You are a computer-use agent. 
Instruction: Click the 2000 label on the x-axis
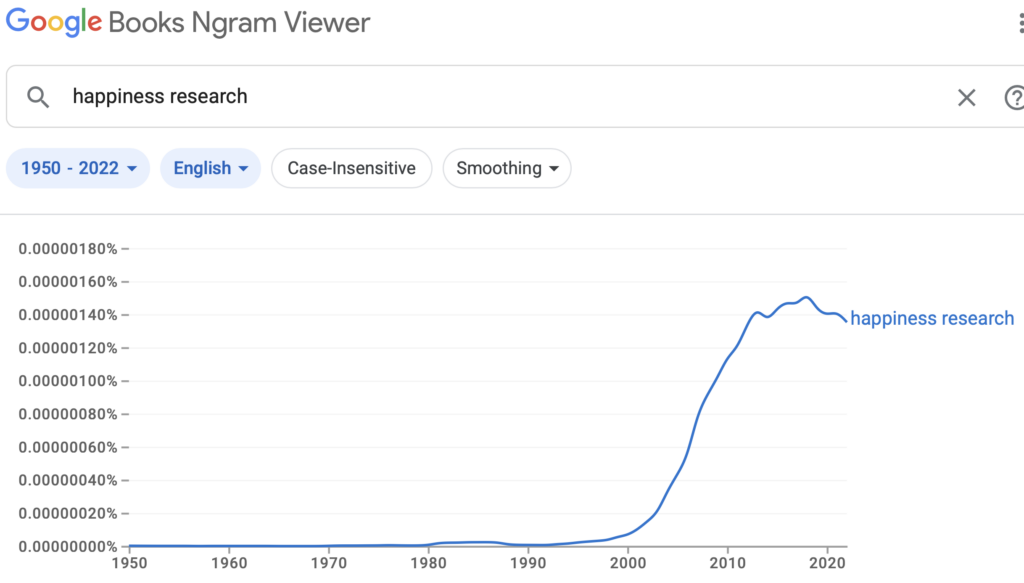click(628, 564)
